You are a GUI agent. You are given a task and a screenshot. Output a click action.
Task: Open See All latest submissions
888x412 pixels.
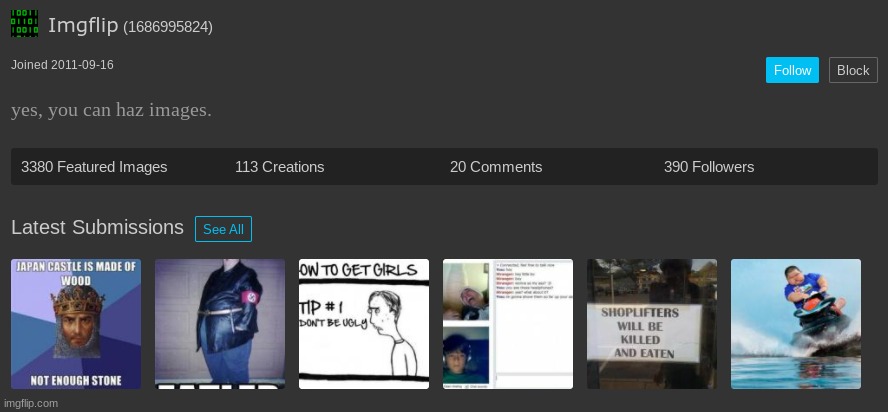click(x=223, y=229)
